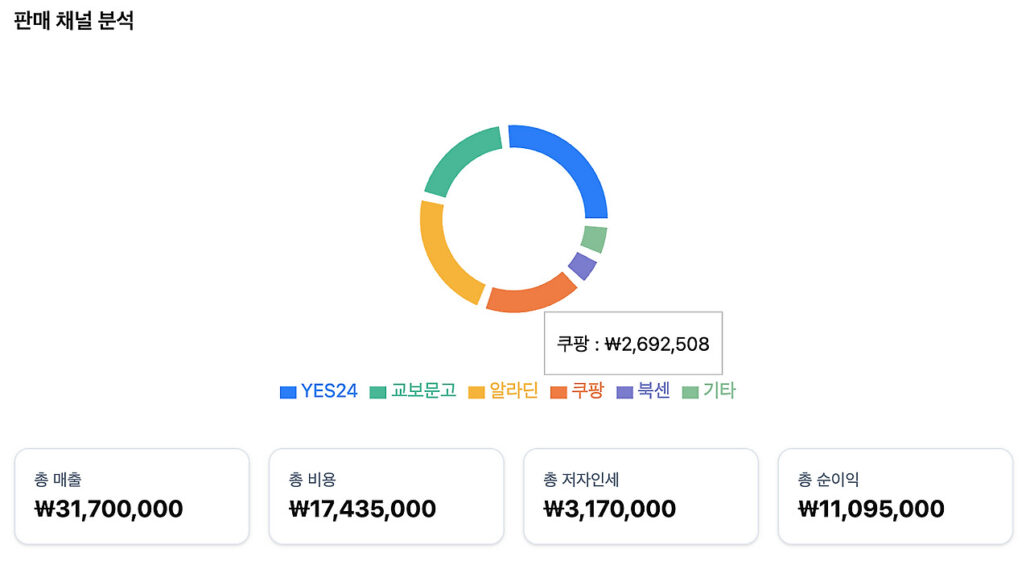Viewport: 1030px width, 569px height.
Task: Open the 총 매출 summary card
Action: click(131, 496)
